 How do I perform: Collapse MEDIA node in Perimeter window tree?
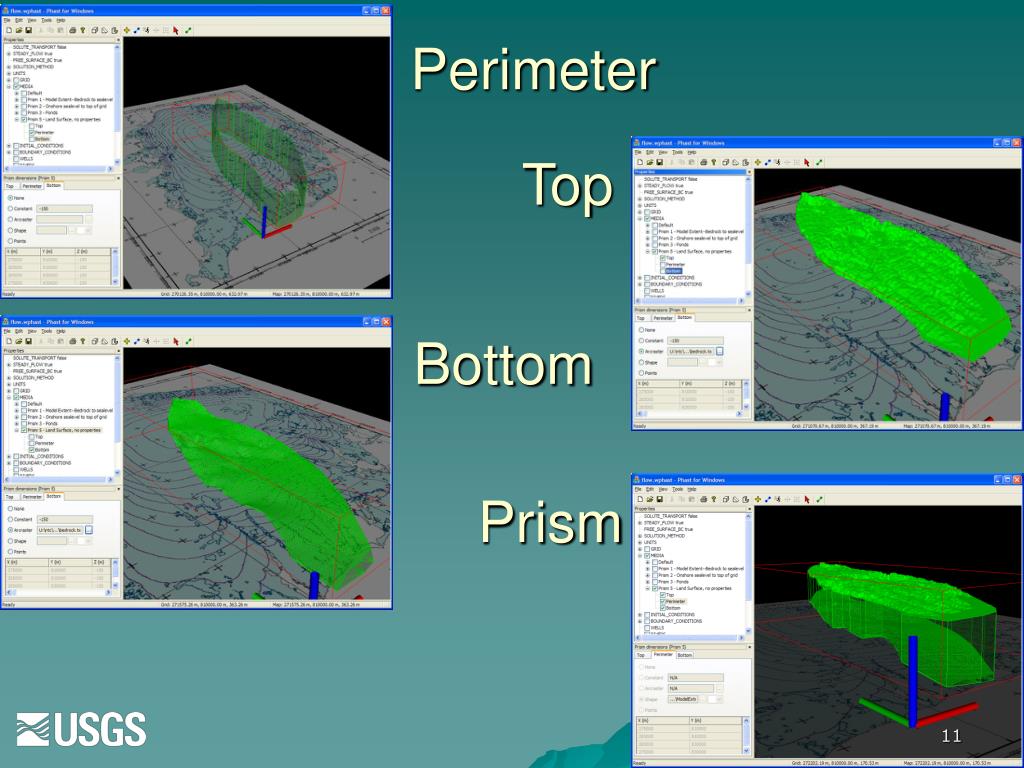8,86
